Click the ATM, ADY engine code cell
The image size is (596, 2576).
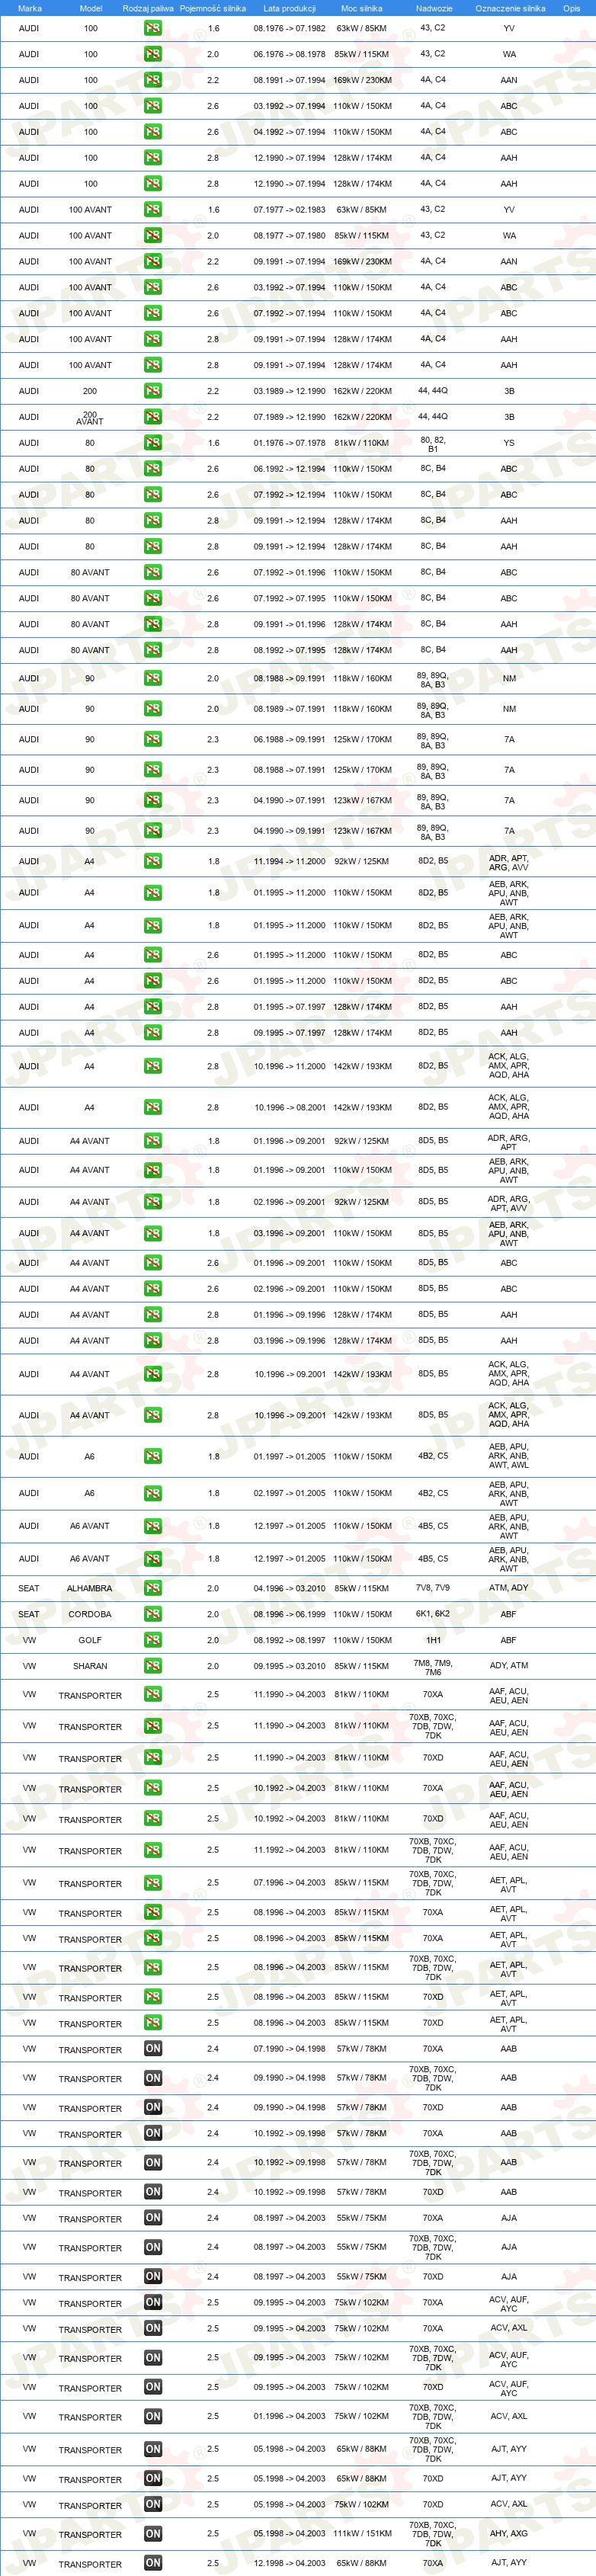tap(509, 1588)
